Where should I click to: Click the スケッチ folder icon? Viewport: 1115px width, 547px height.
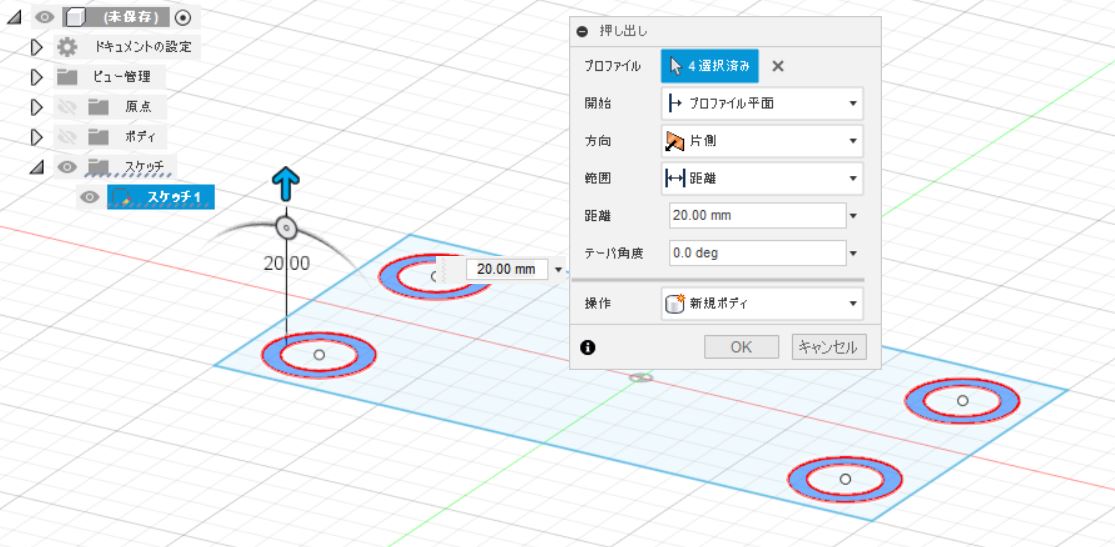point(97,167)
